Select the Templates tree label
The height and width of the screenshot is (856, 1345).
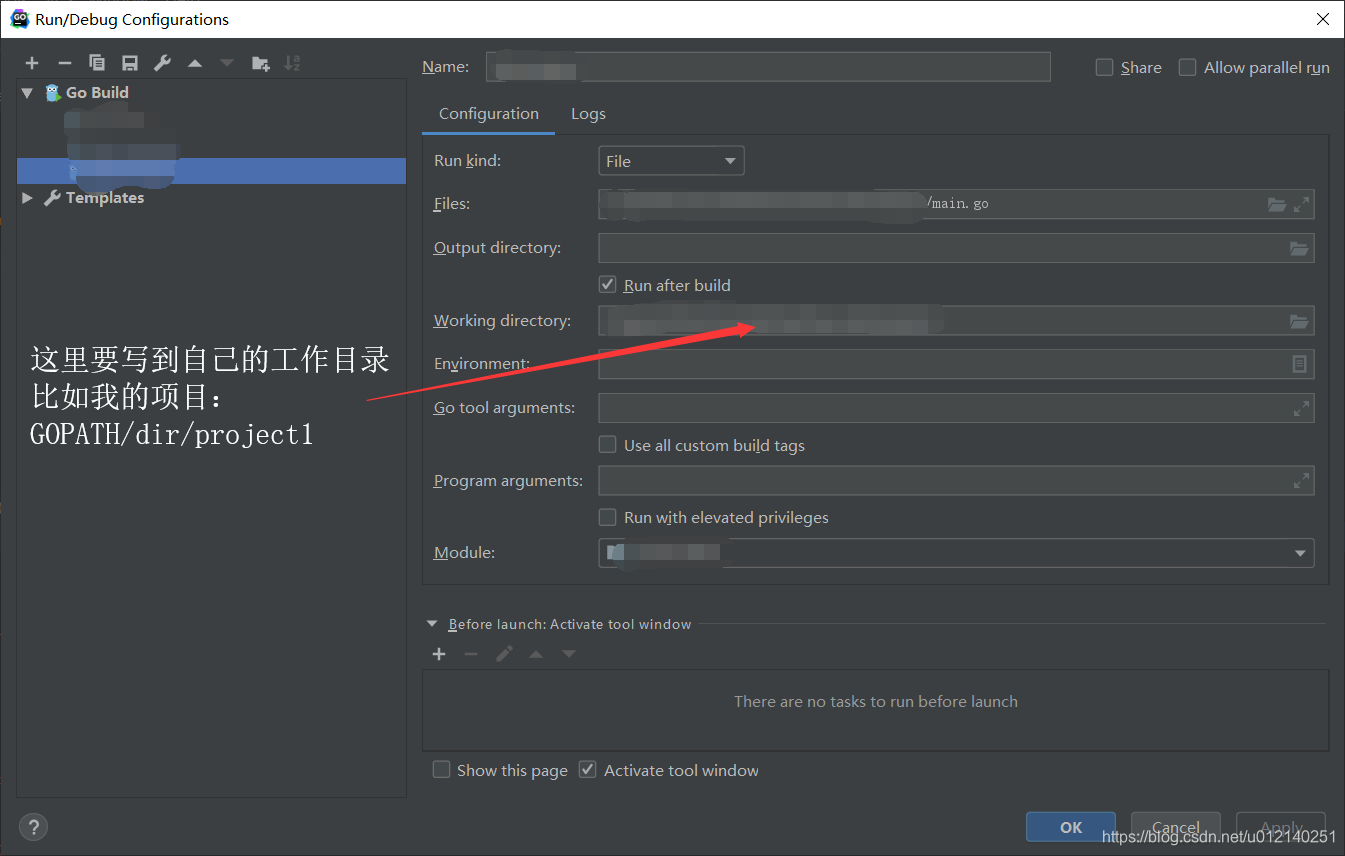pos(105,198)
